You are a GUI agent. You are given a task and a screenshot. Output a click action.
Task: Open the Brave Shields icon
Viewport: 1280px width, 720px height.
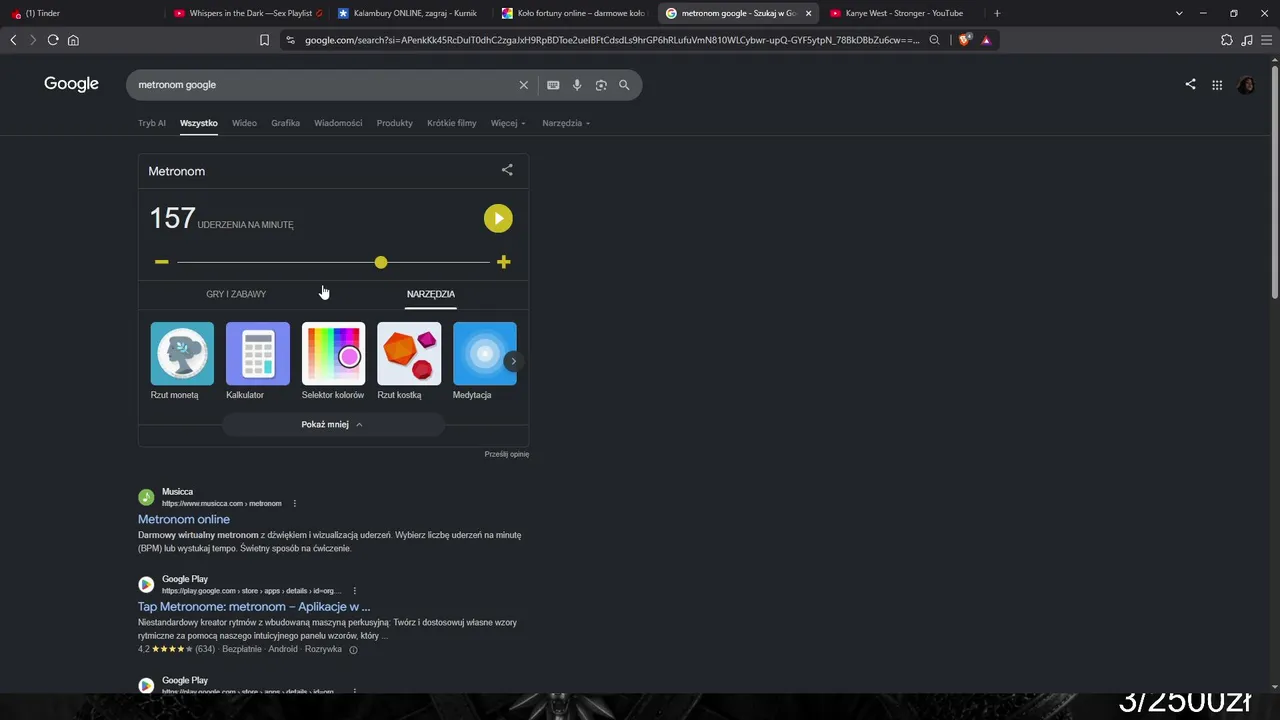(x=964, y=40)
